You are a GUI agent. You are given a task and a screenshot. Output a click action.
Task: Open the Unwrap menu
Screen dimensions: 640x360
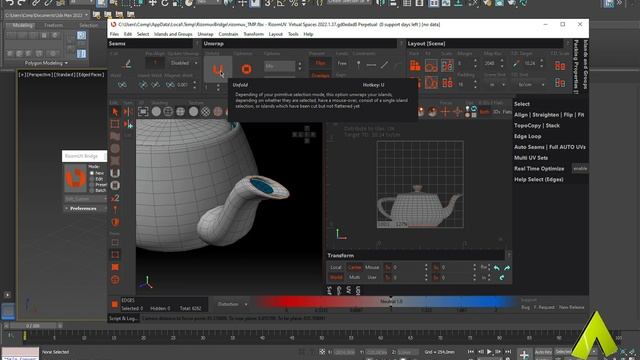205,34
